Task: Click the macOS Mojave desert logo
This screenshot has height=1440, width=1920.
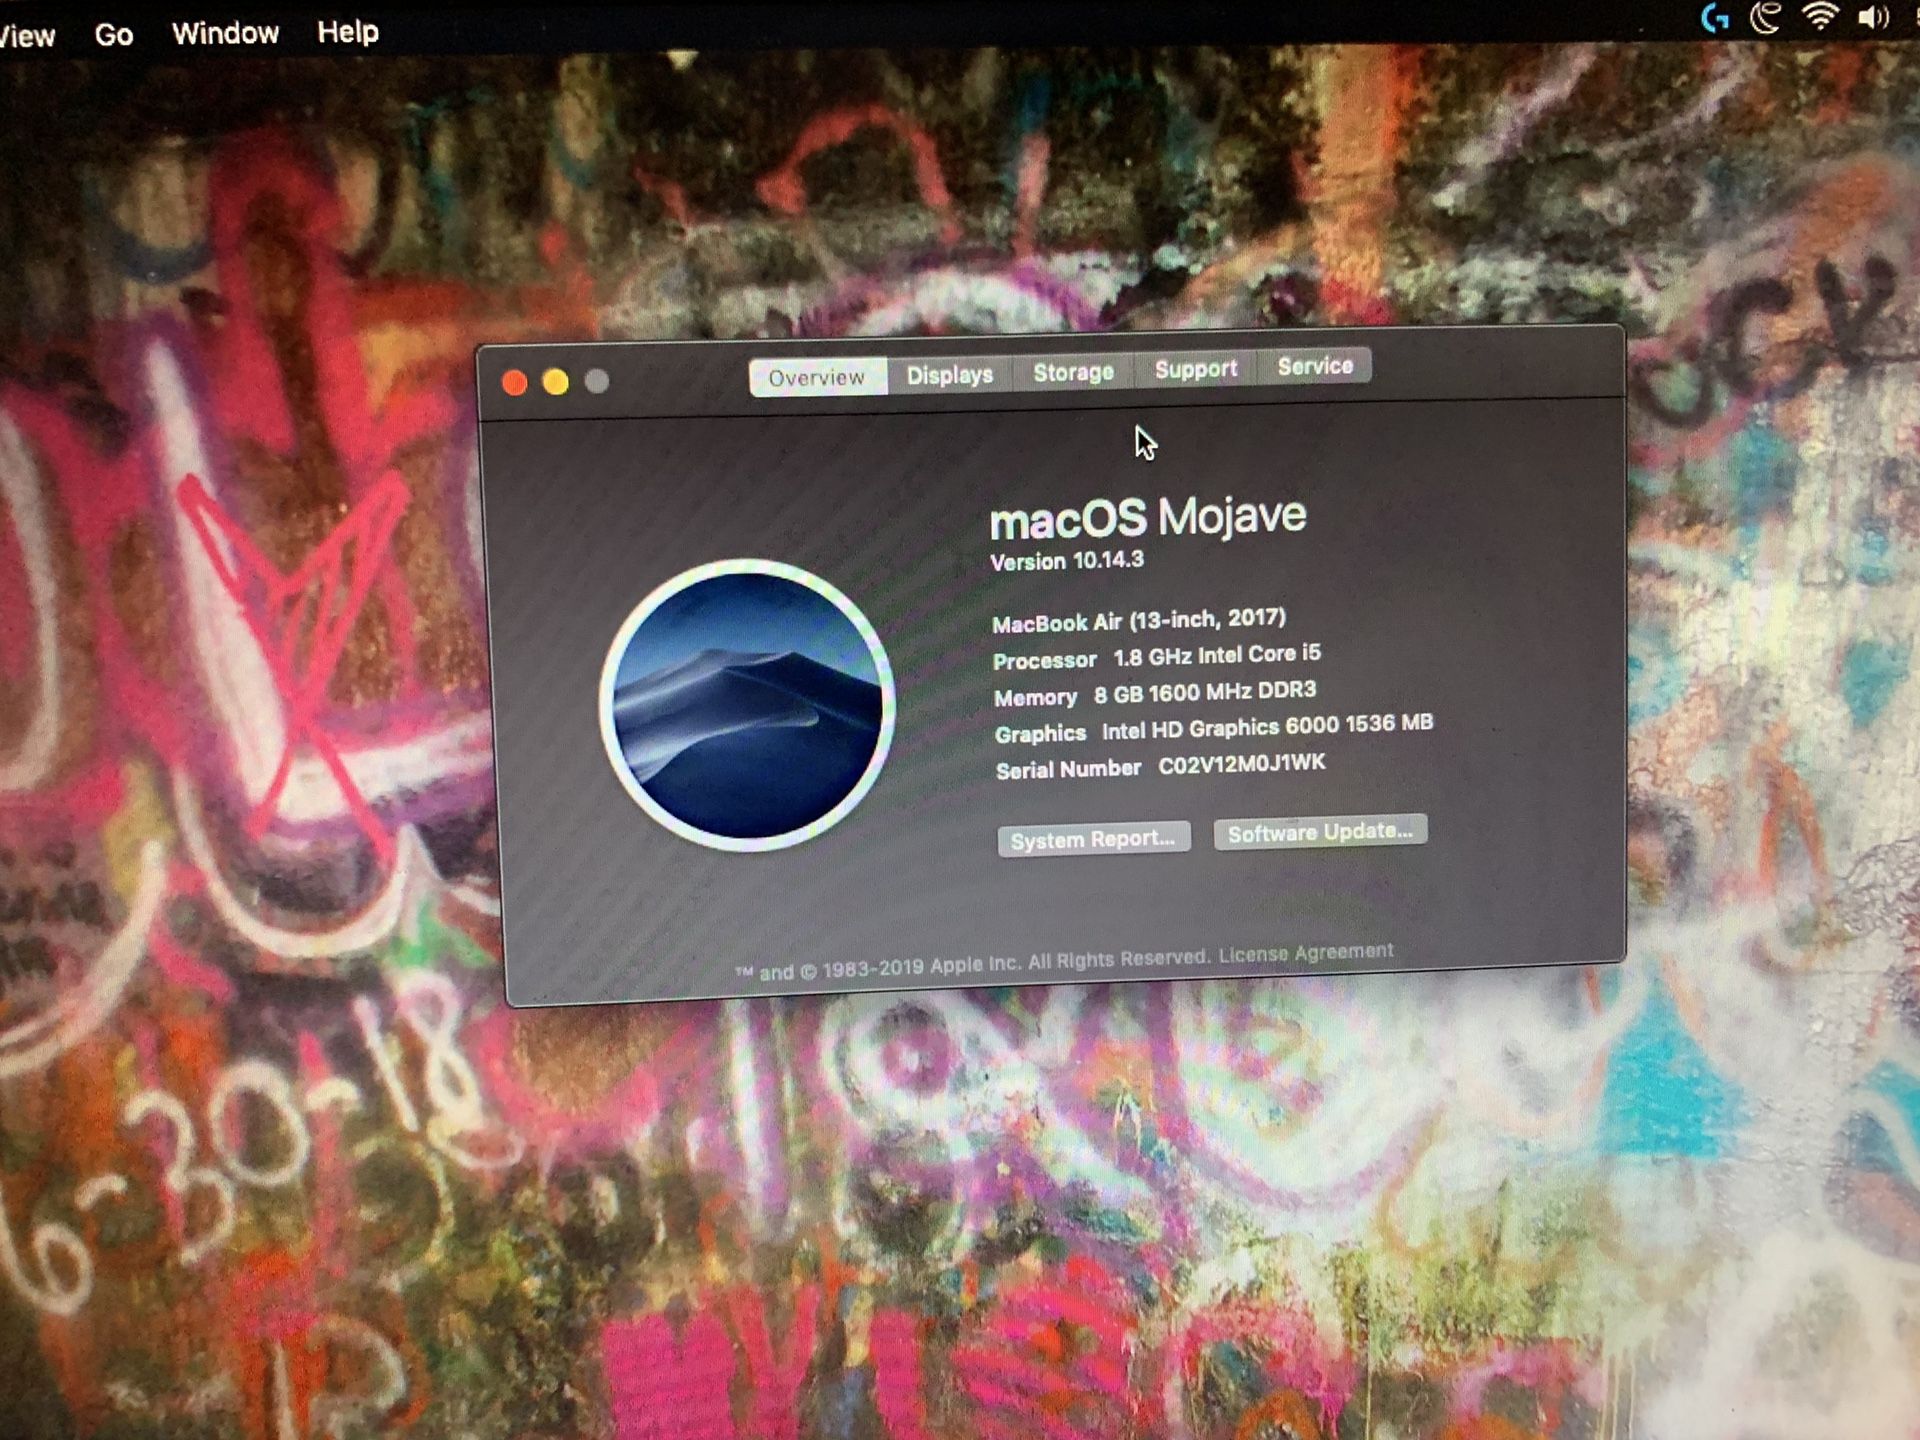Action: click(x=746, y=705)
